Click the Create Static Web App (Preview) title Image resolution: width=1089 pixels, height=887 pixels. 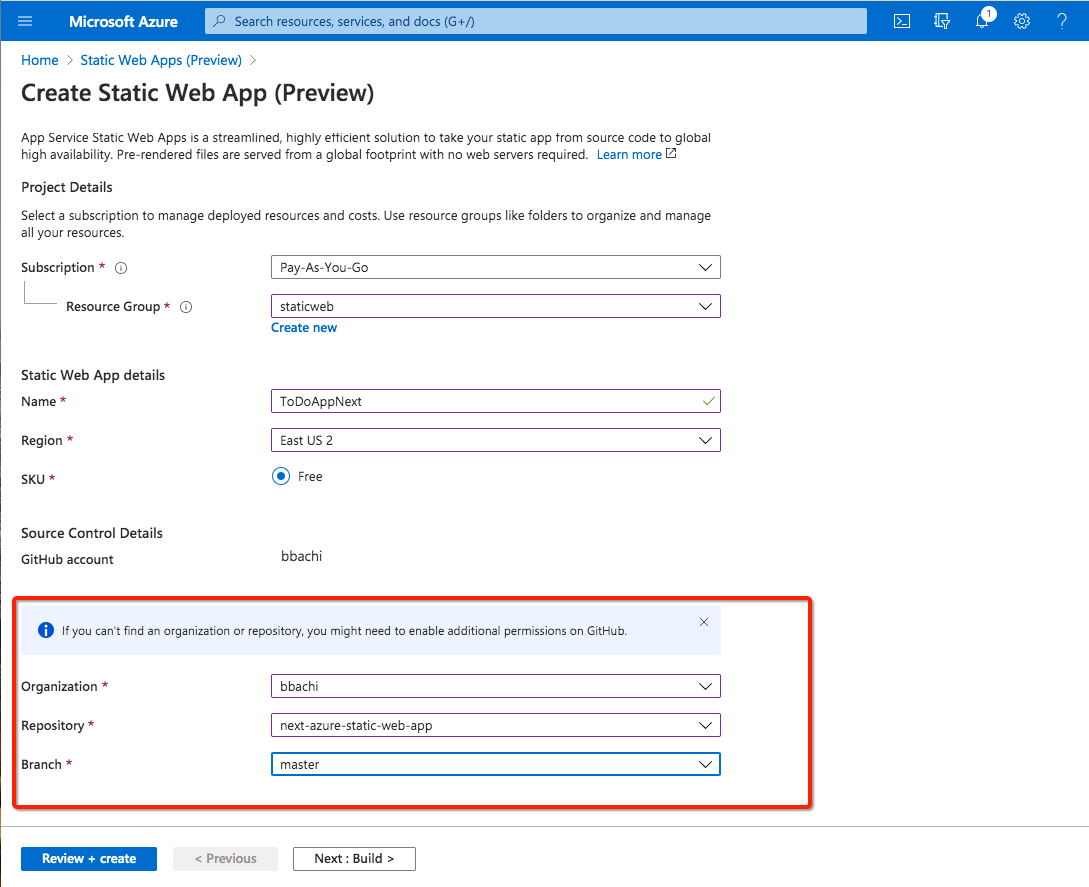point(198,93)
